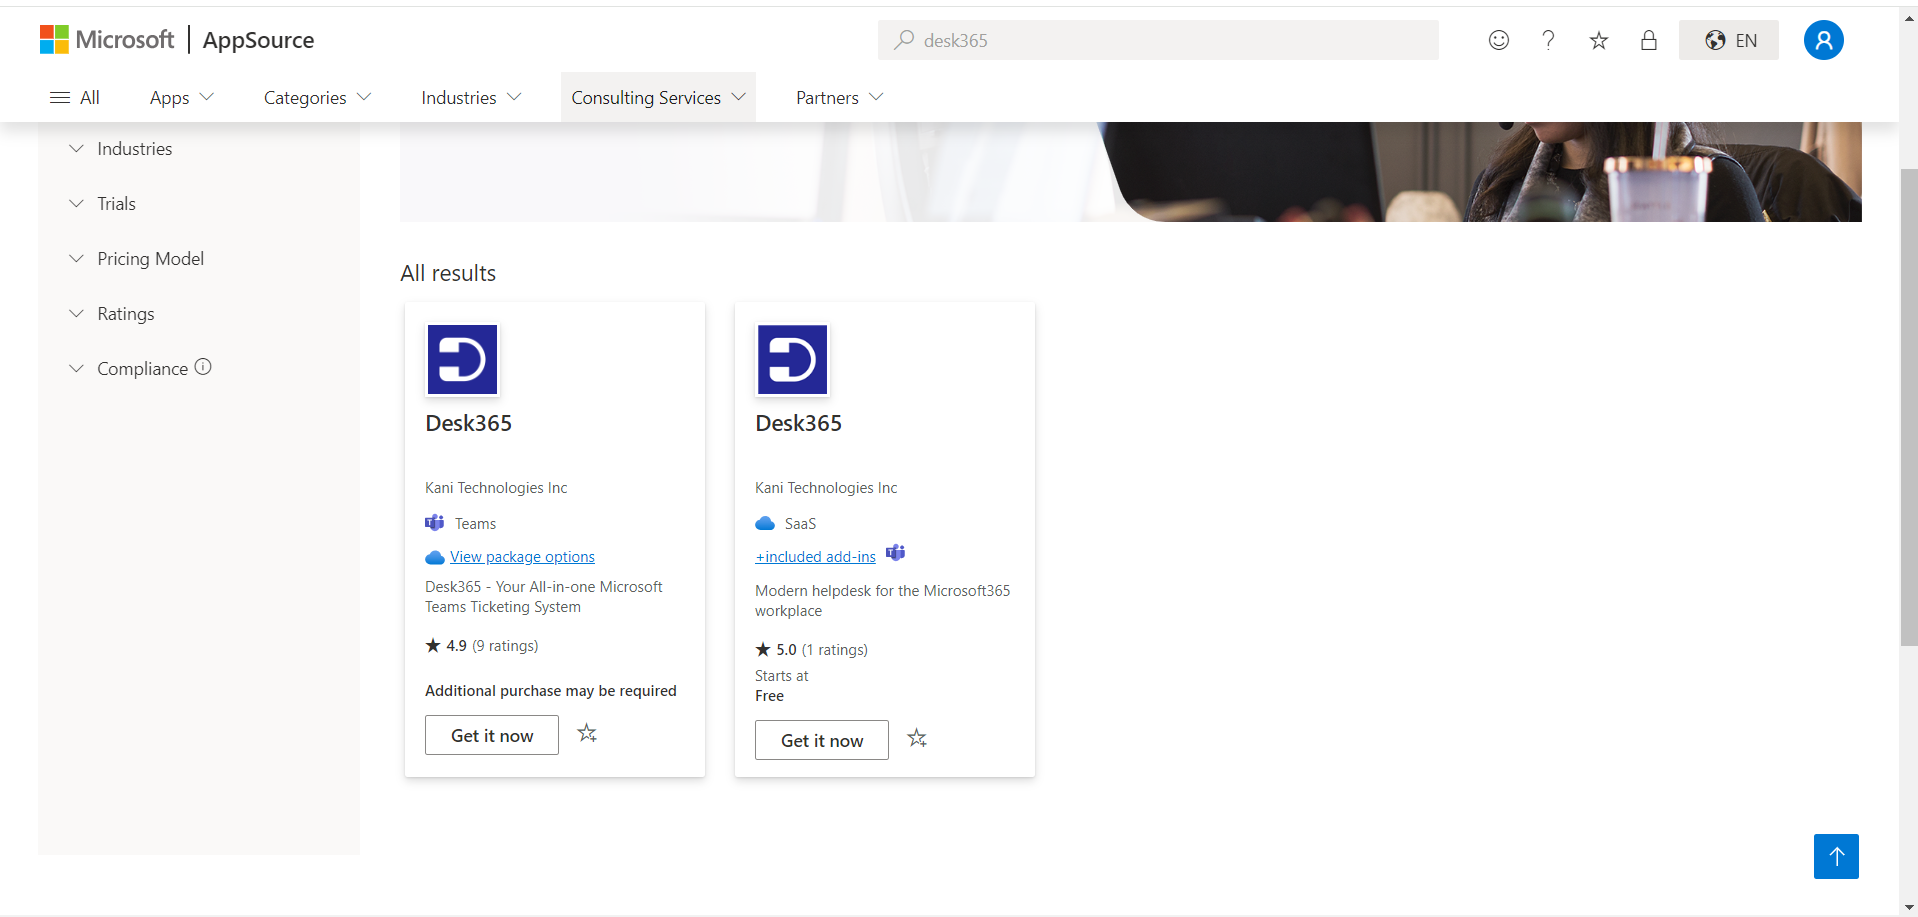Open the search bar containing desk365
The image size is (1918, 917).
[x=1157, y=40]
